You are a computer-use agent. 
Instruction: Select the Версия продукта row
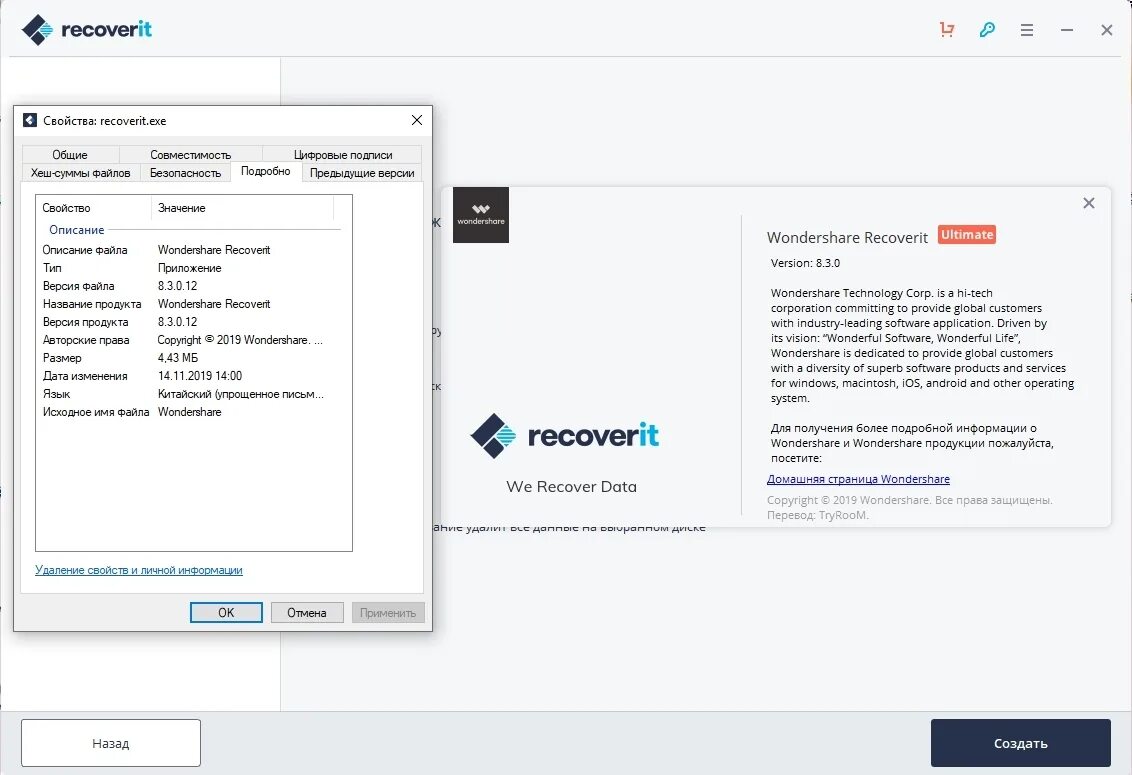[x=189, y=322]
